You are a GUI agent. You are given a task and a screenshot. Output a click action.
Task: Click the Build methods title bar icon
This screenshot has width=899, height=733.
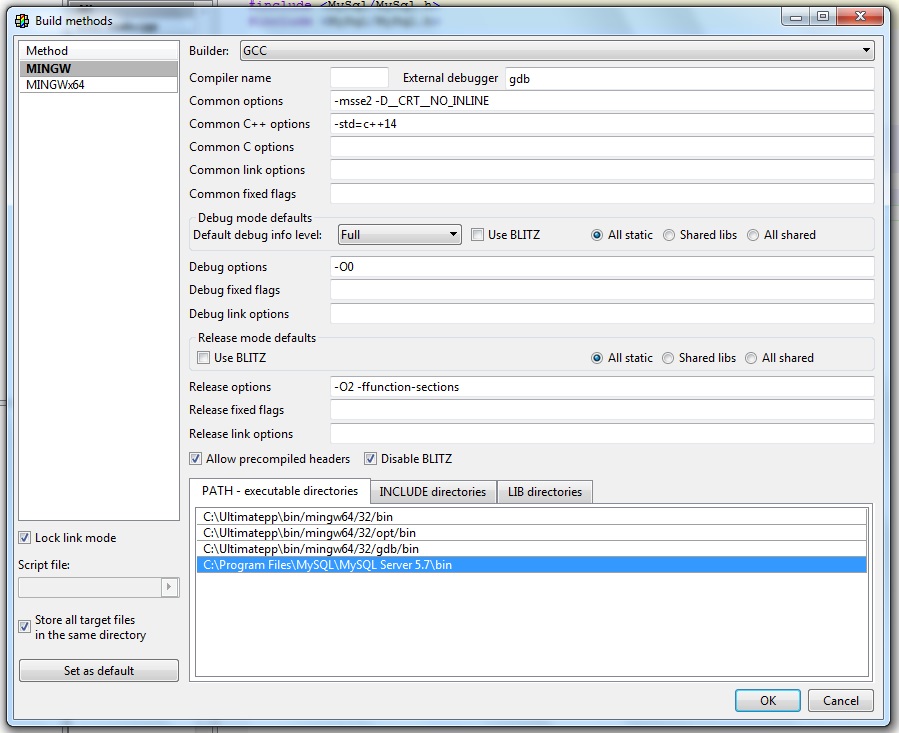(21, 20)
